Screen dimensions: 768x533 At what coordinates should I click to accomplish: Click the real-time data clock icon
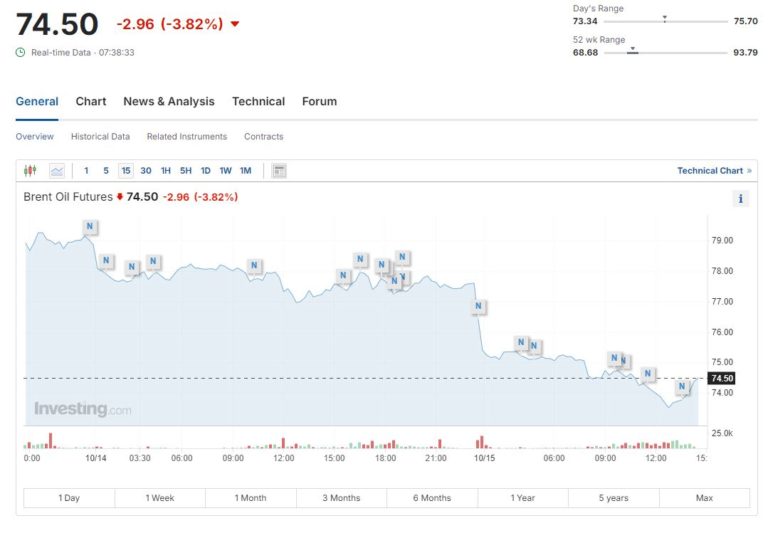(20, 52)
